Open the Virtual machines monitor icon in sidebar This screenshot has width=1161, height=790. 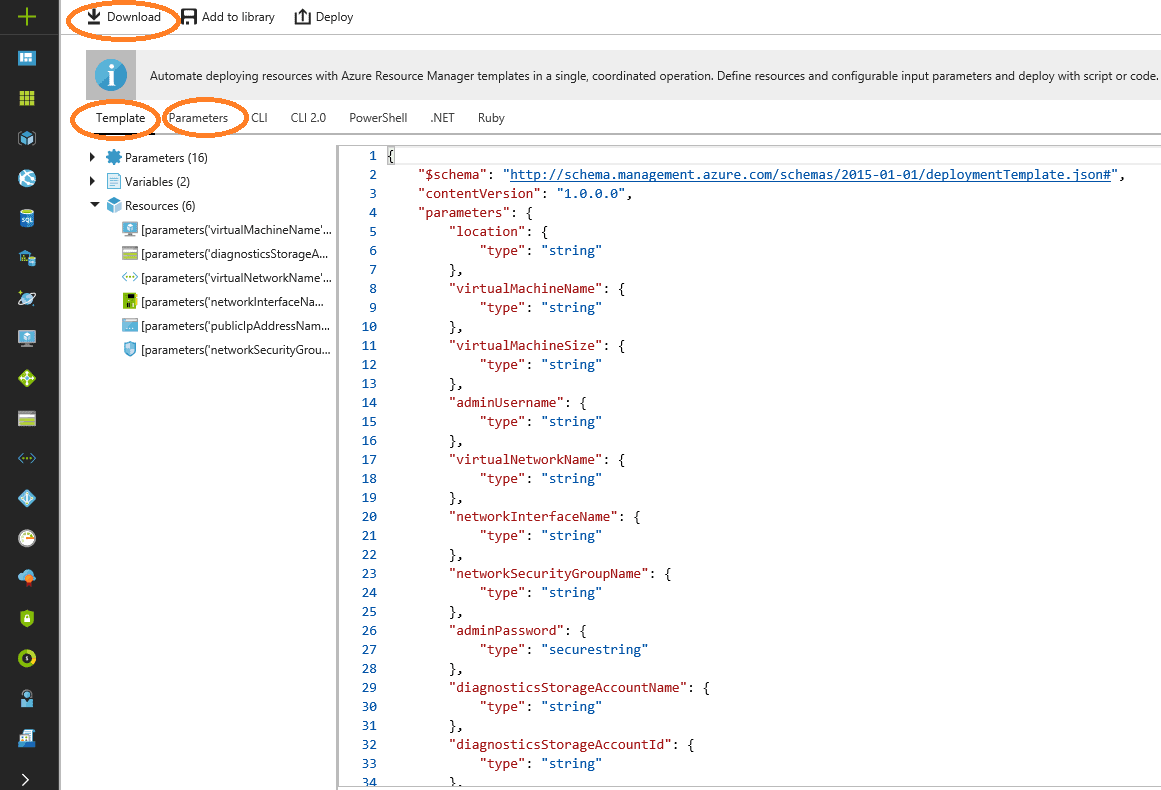(x=27, y=338)
